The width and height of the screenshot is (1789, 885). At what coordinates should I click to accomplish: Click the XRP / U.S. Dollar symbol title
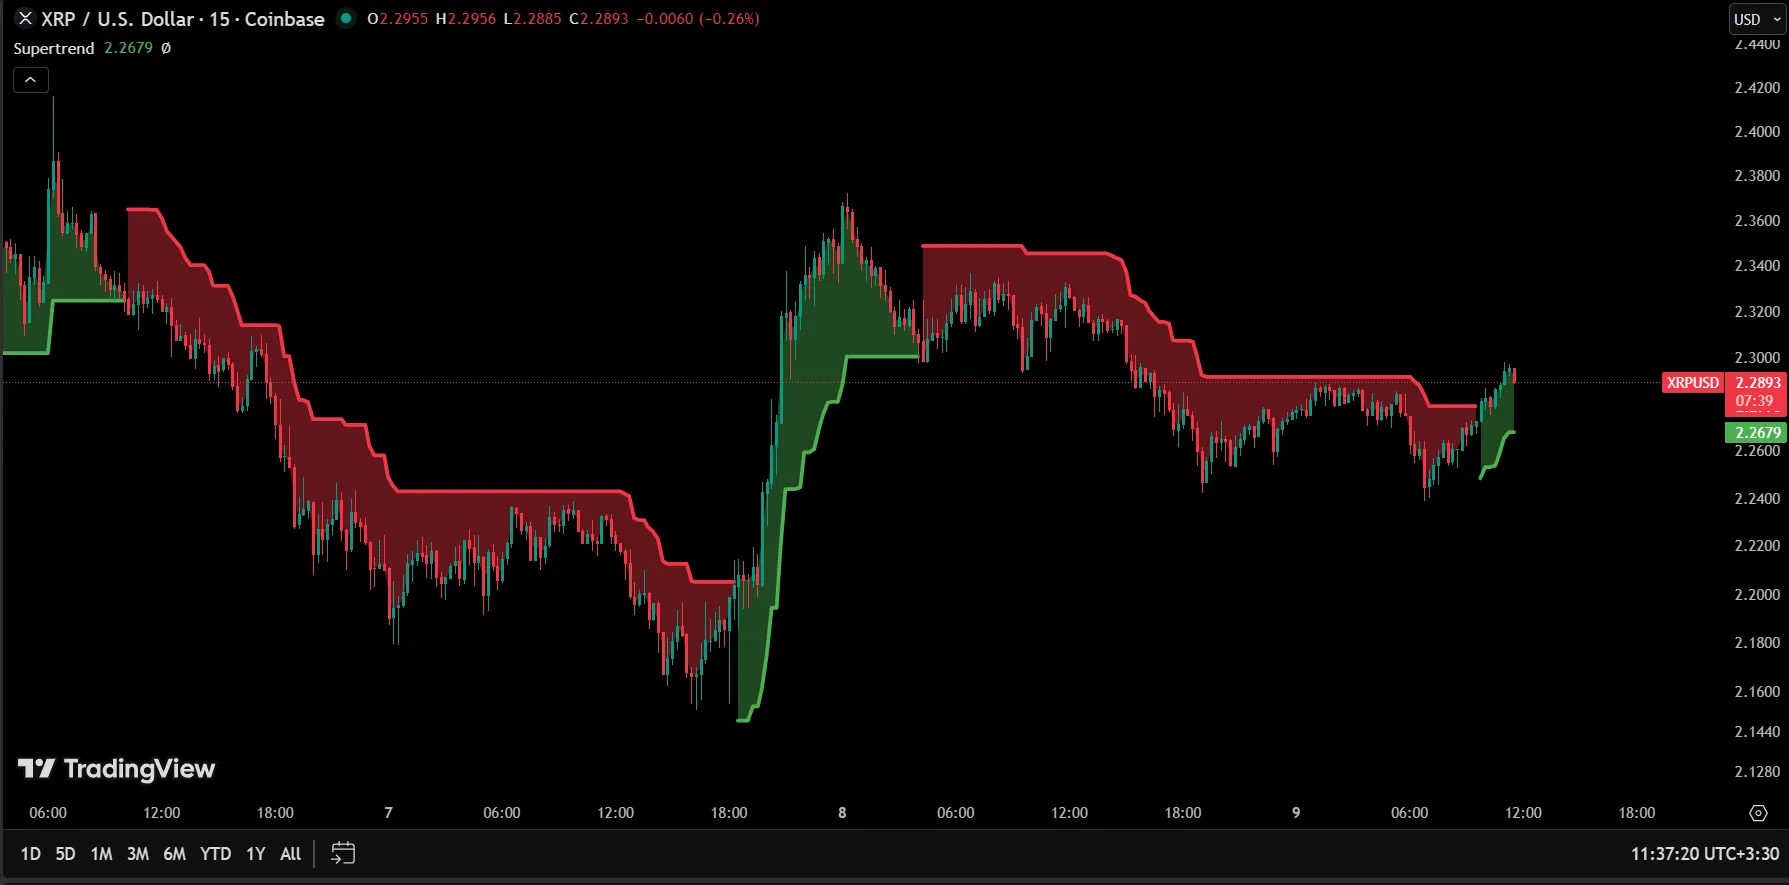(x=182, y=19)
